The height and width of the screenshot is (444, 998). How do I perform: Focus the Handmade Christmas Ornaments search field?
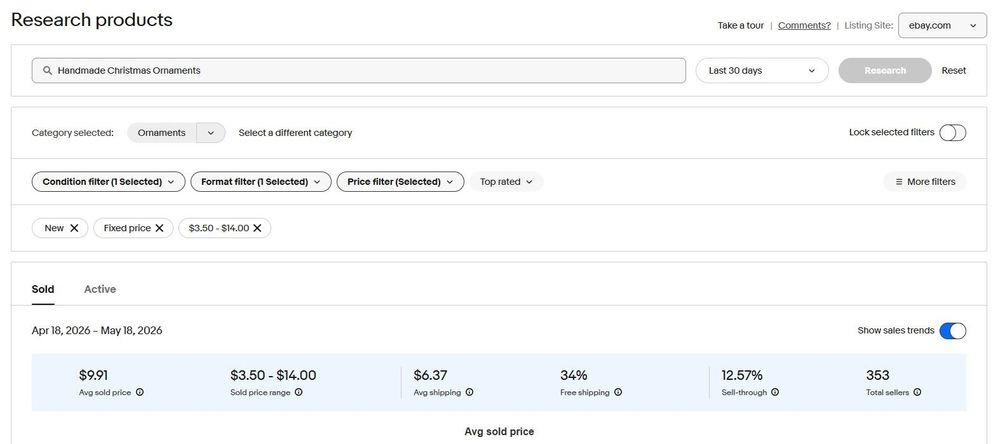[359, 71]
